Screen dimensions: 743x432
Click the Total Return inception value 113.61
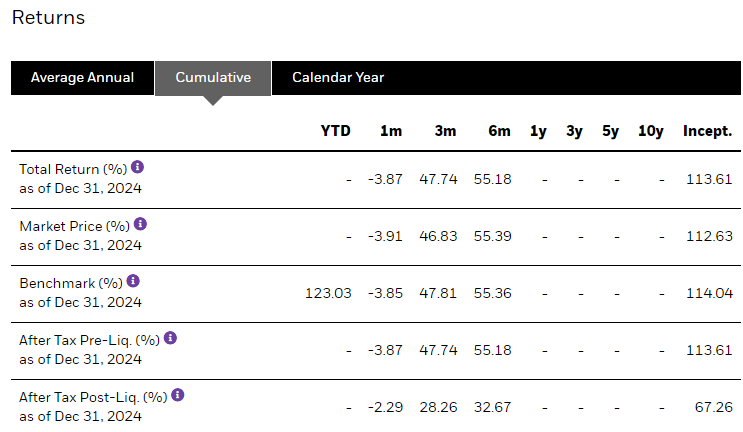[x=709, y=179]
